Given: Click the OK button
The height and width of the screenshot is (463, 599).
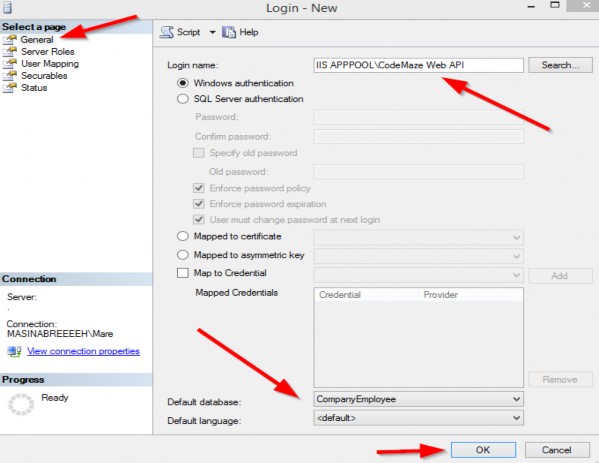Looking at the screenshot, I should (x=483, y=450).
